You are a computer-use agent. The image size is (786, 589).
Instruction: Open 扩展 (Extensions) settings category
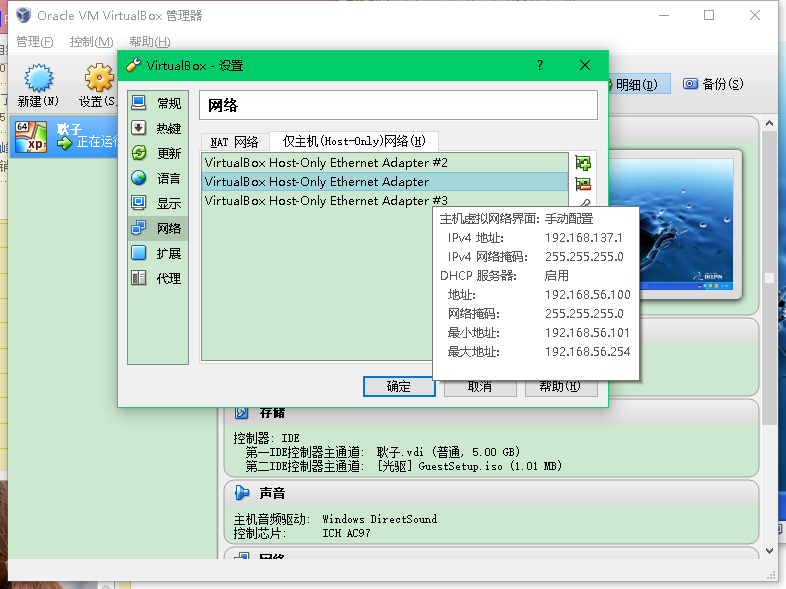click(x=158, y=254)
